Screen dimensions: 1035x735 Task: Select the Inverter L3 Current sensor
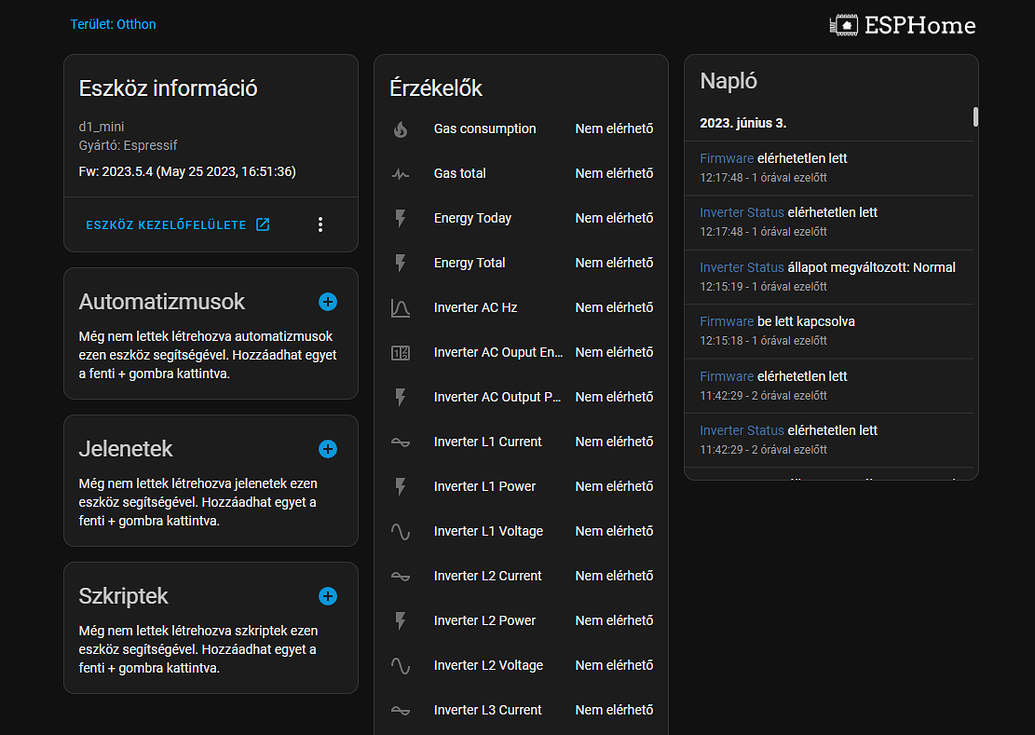pos(520,710)
